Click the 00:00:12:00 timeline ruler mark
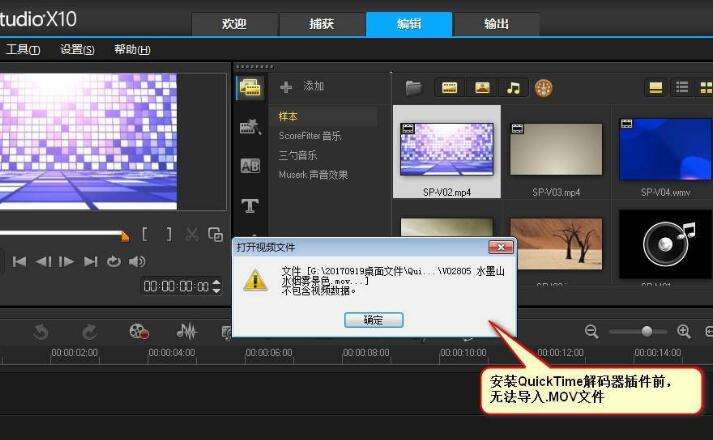Viewport: 713px width, 440px height. [560, 353]
